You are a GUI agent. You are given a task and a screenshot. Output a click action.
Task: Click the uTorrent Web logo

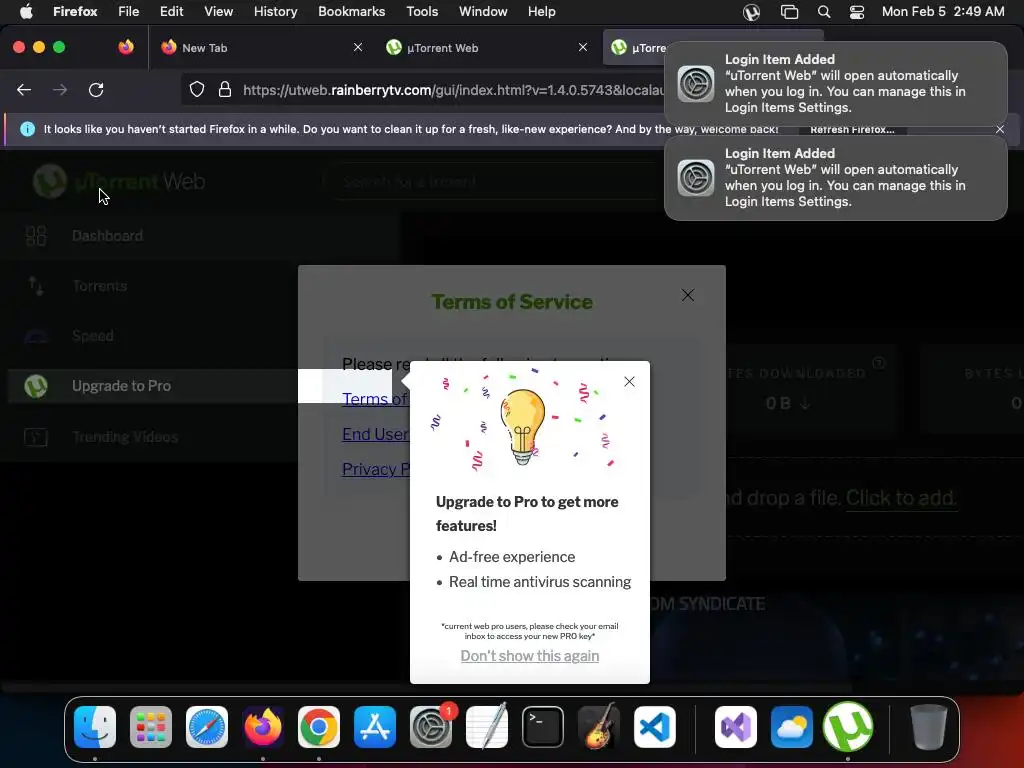pos(119,181)
